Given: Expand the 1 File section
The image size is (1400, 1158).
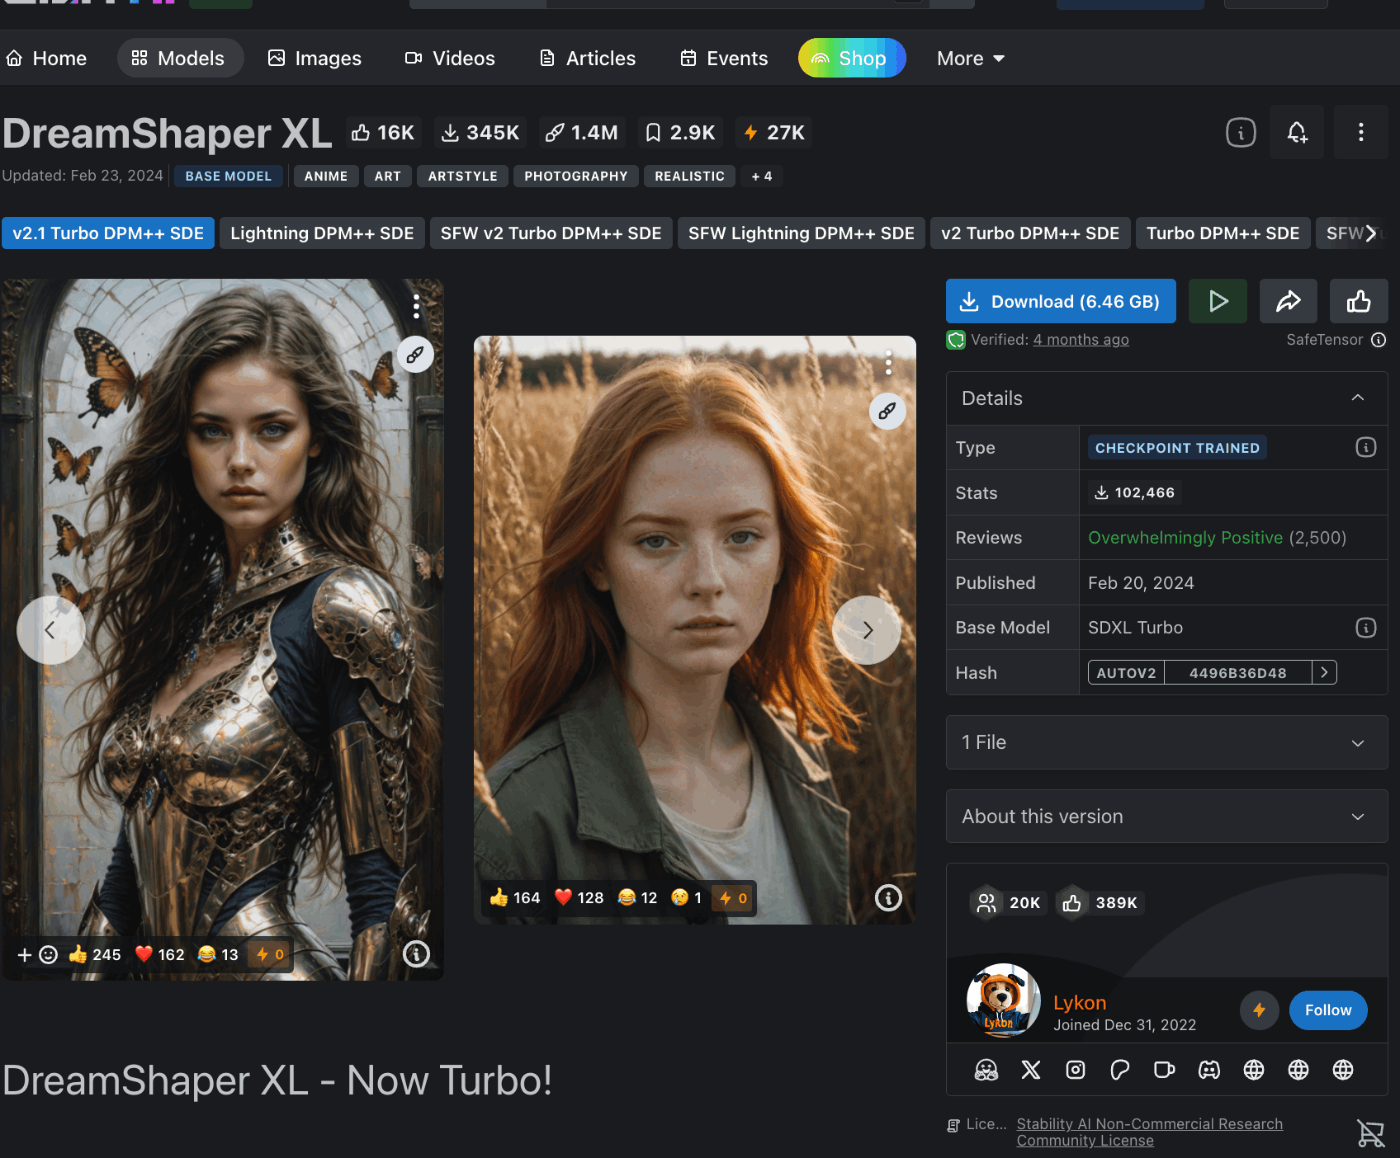Looking at the screenshot, I should click(x=1167, y=742).
